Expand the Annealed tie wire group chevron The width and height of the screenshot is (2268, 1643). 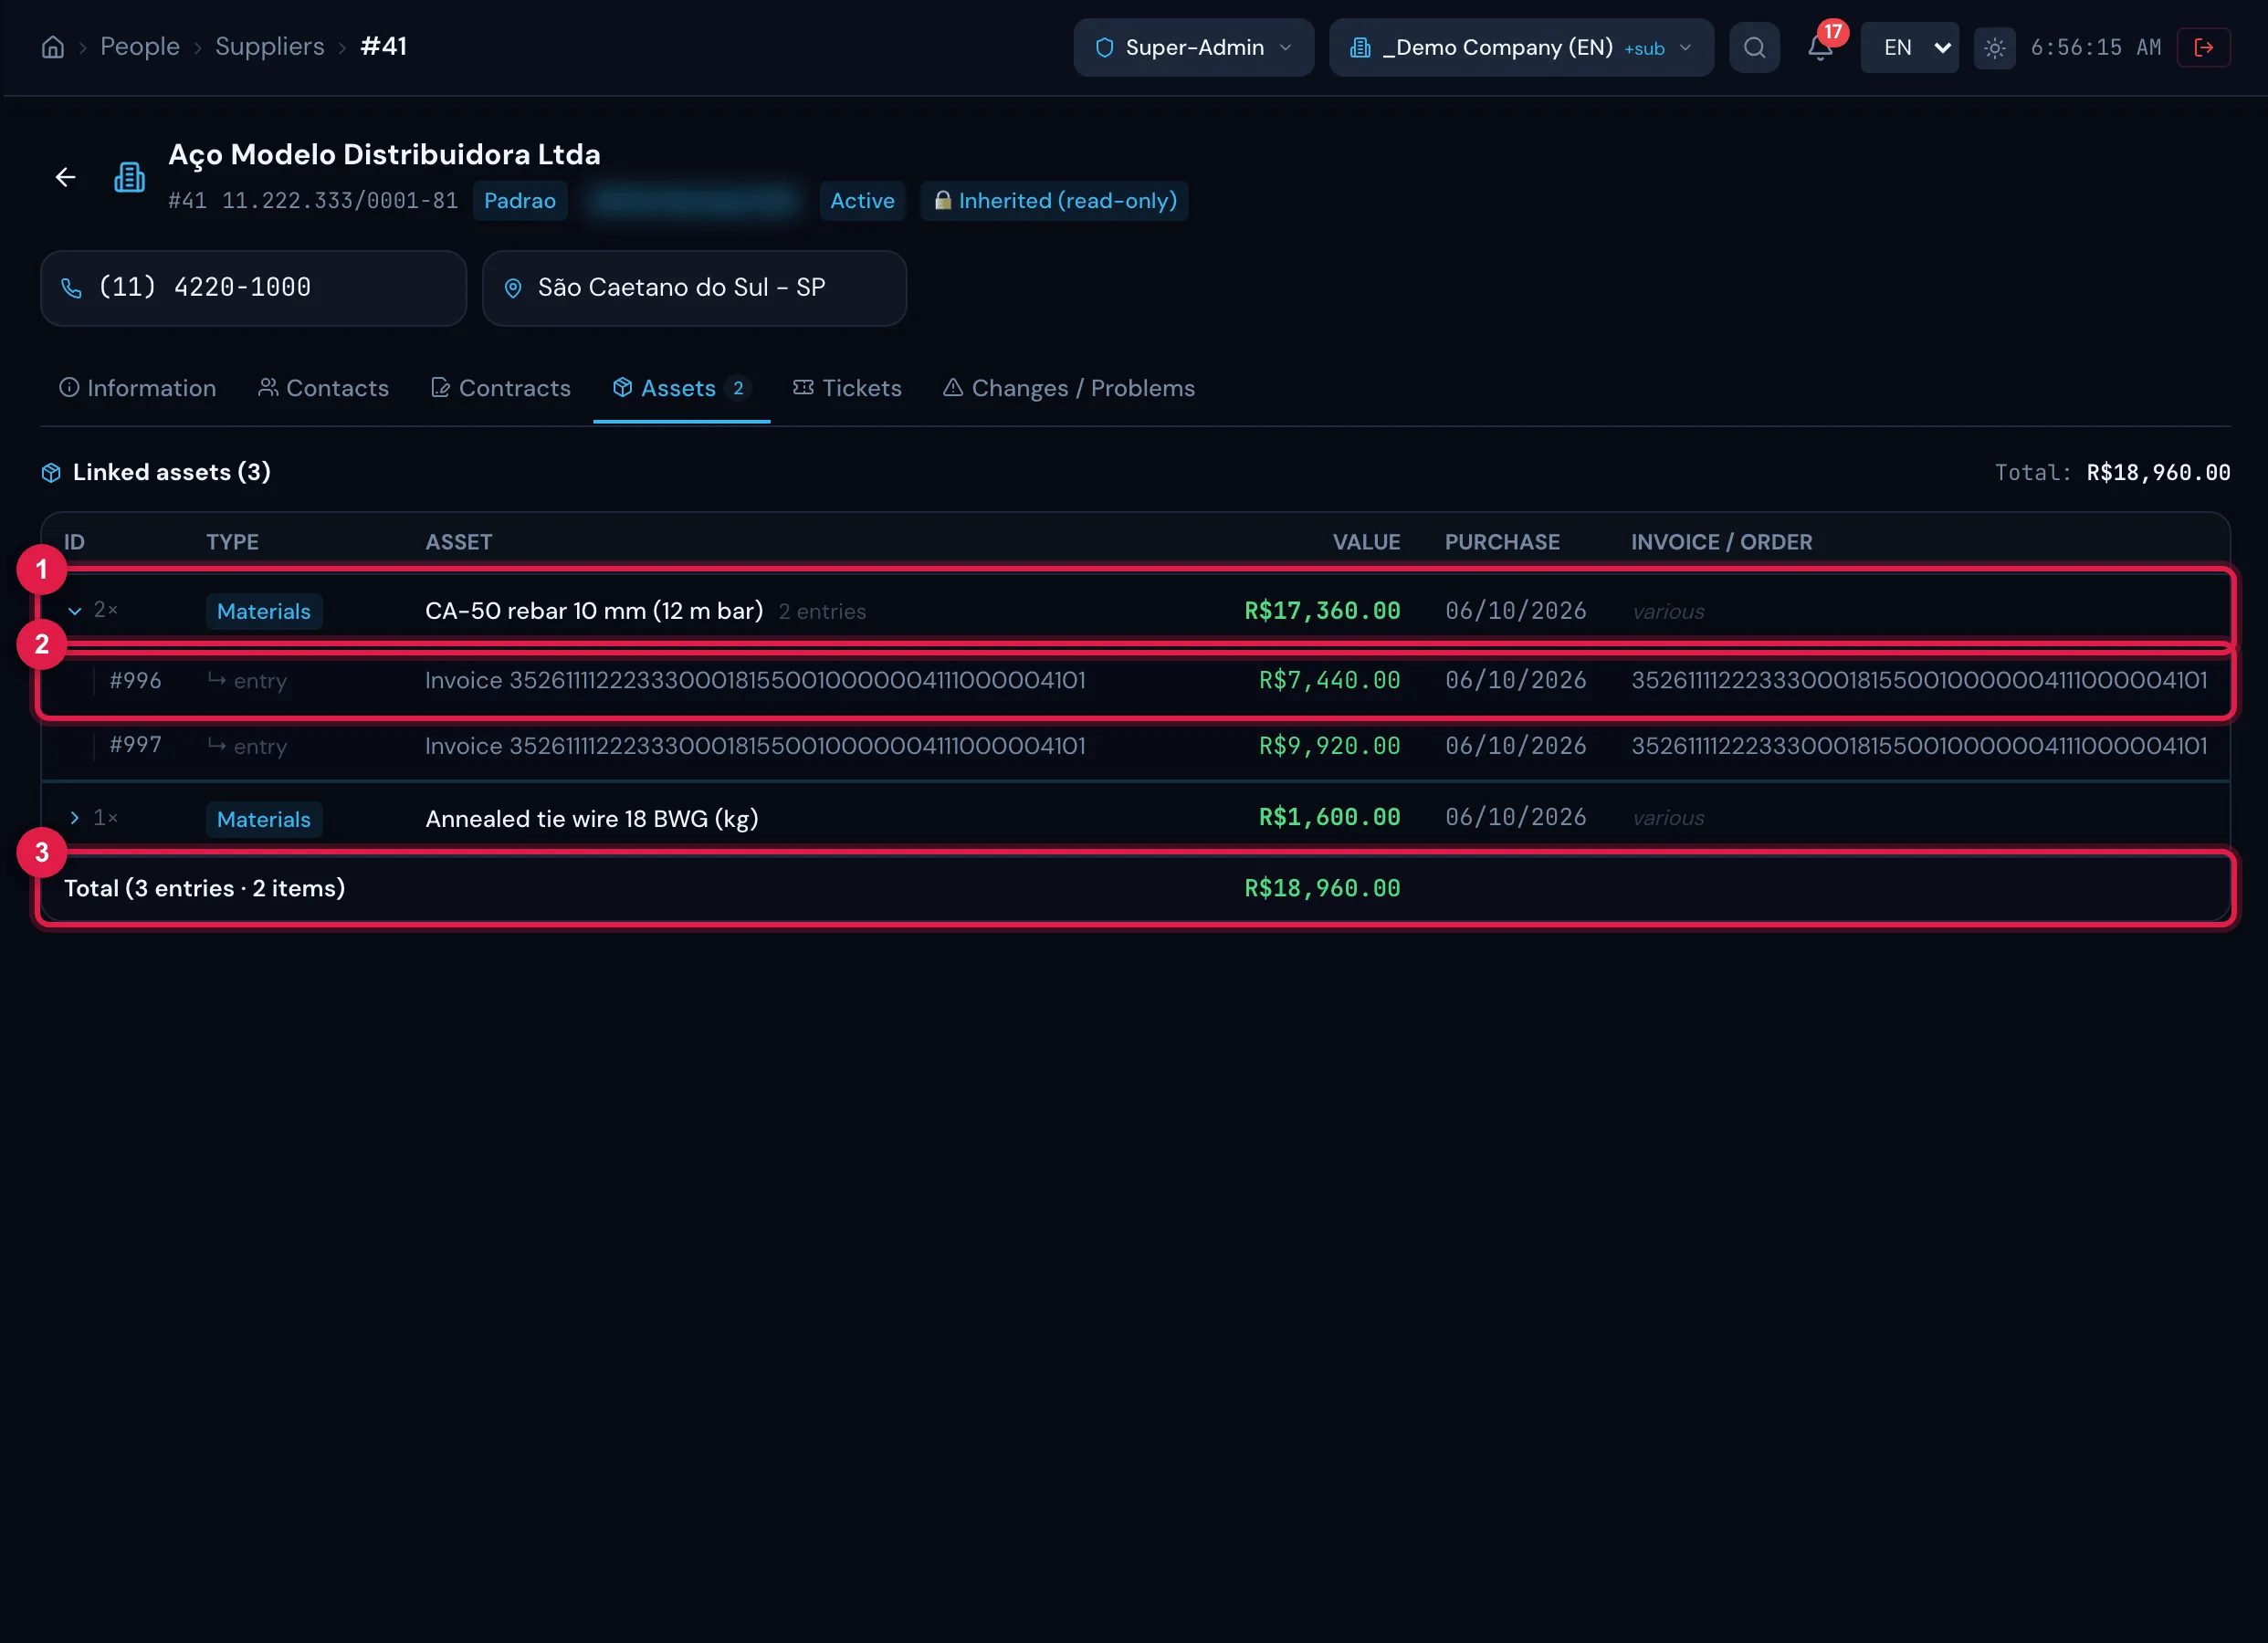click(x=75, y=818)
